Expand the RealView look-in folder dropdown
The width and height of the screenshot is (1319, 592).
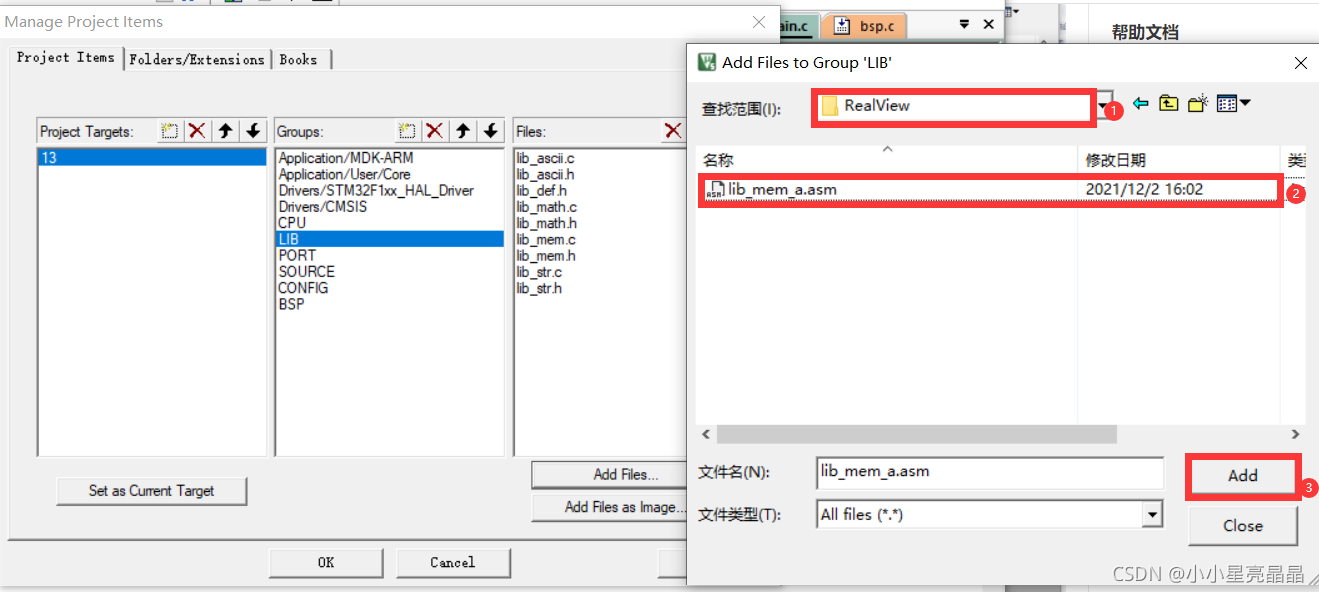coord(1104,105)
